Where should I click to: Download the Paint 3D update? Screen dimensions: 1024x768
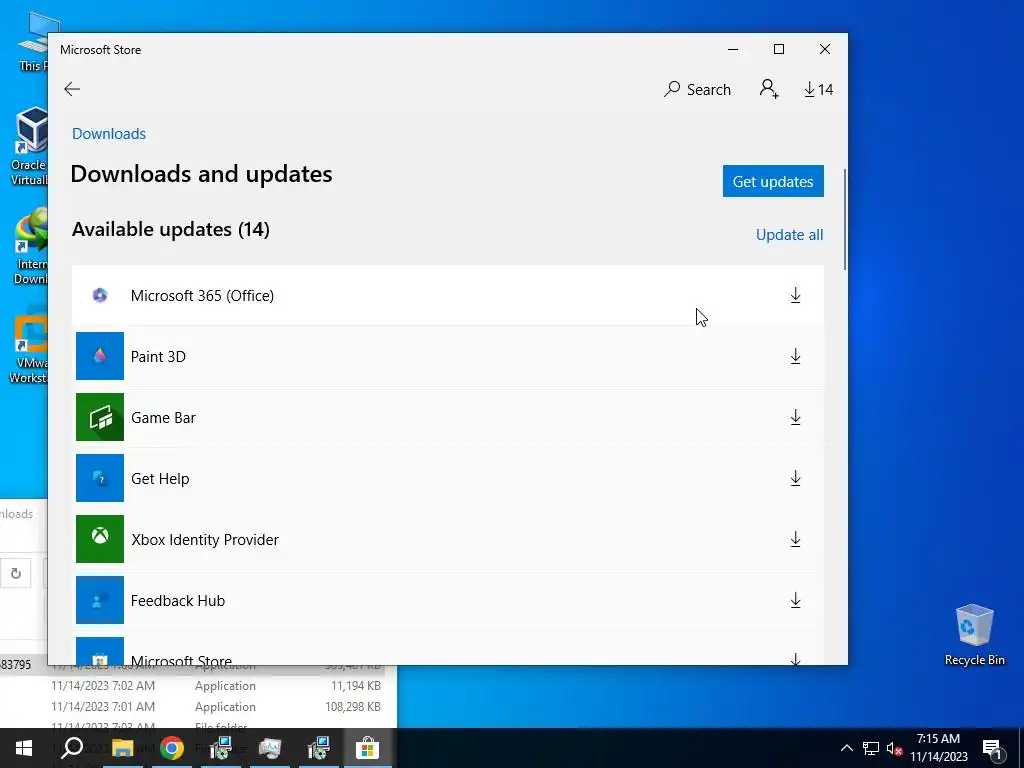point(795,357)
